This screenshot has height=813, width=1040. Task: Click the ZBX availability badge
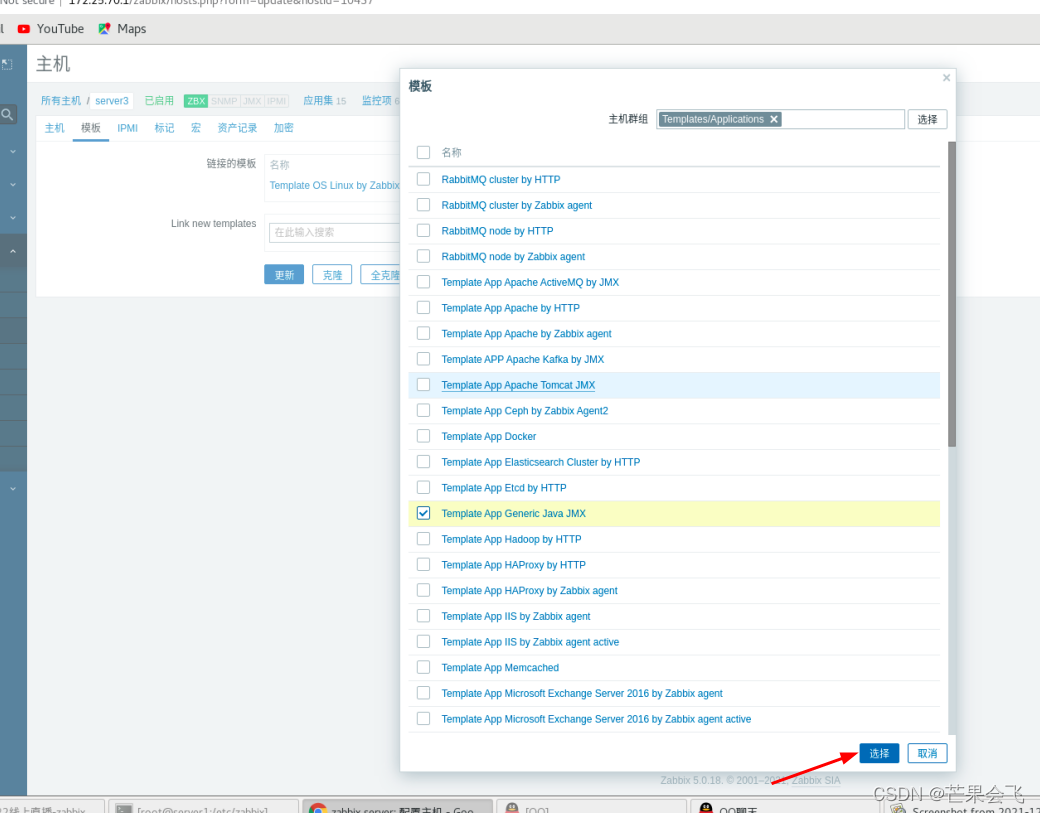[x=196, y=101]
